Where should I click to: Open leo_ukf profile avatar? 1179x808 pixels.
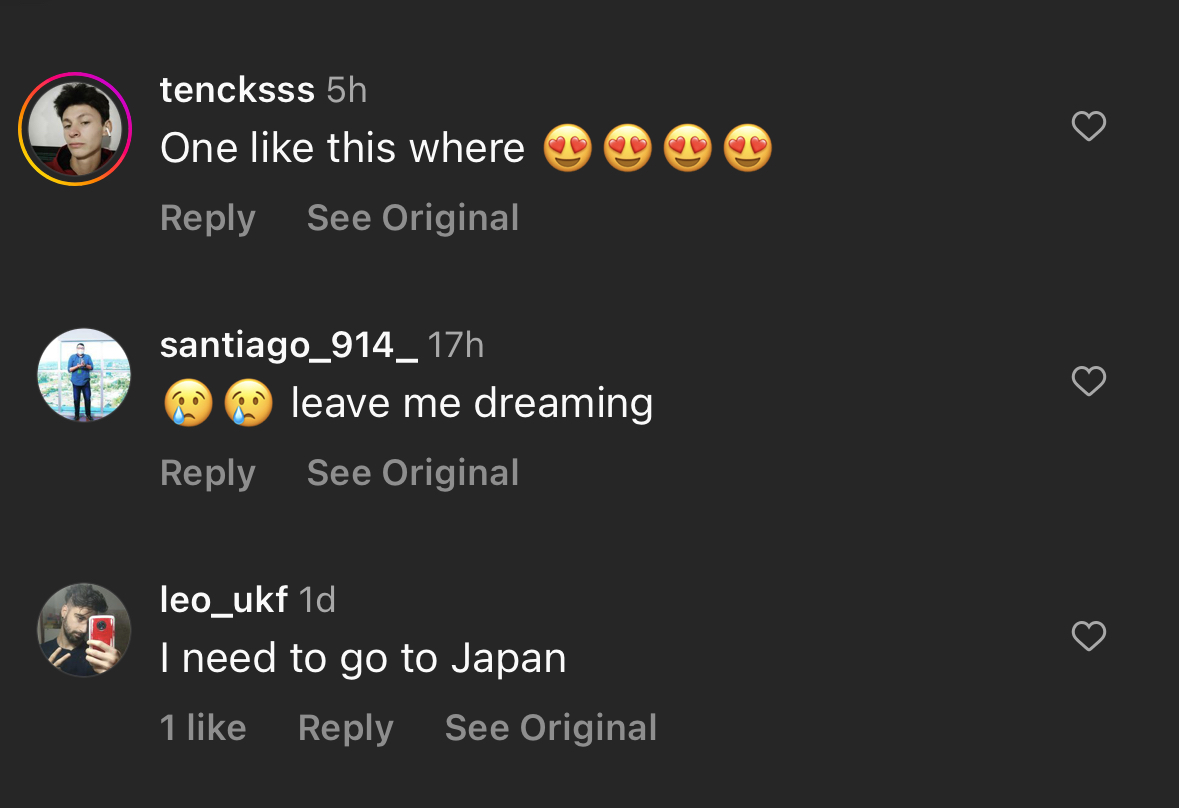84,630
